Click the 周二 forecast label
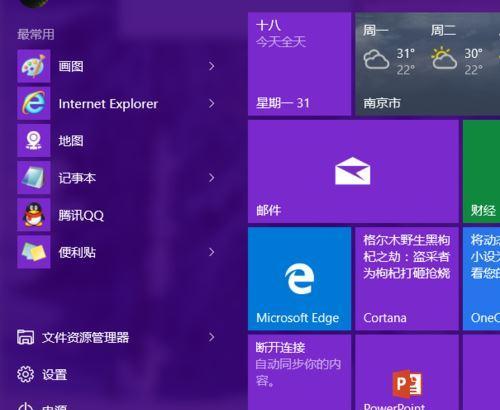 coord(443,31)
